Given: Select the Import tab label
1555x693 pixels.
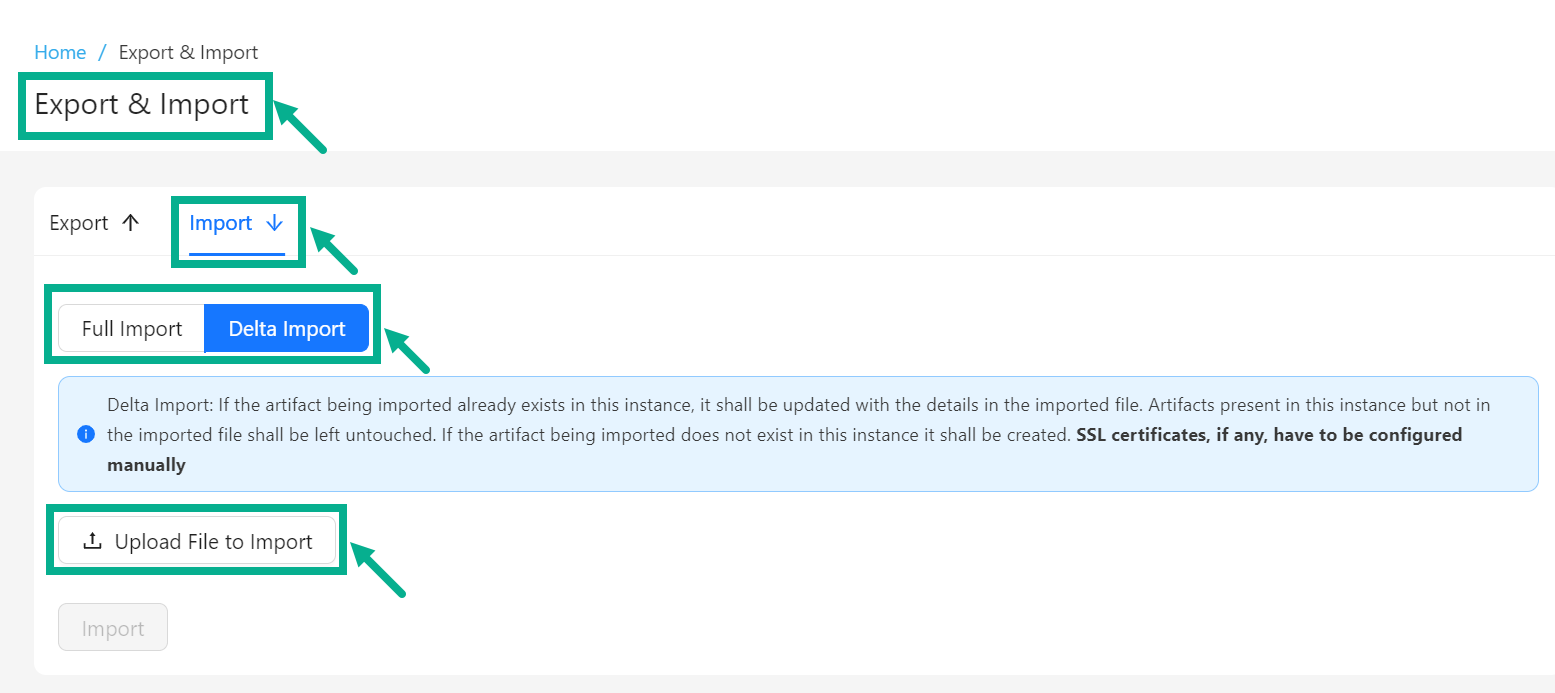Looking at the screenshot, I should [220, 223].
